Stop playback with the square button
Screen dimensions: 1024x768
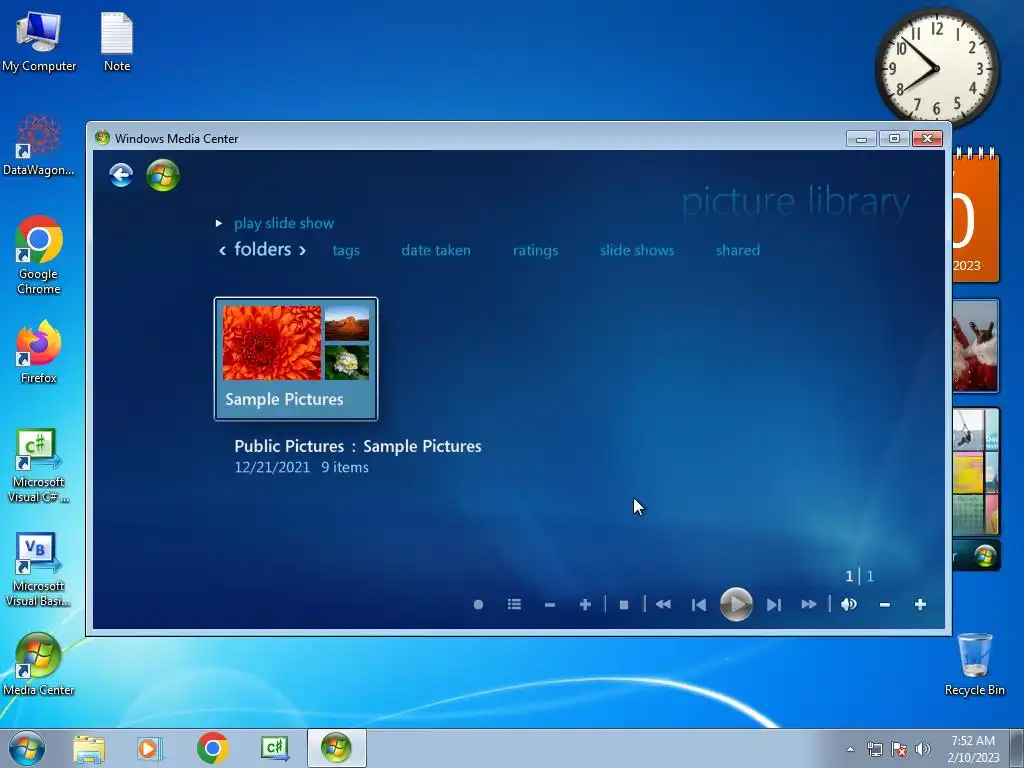[x=624, y=605]
